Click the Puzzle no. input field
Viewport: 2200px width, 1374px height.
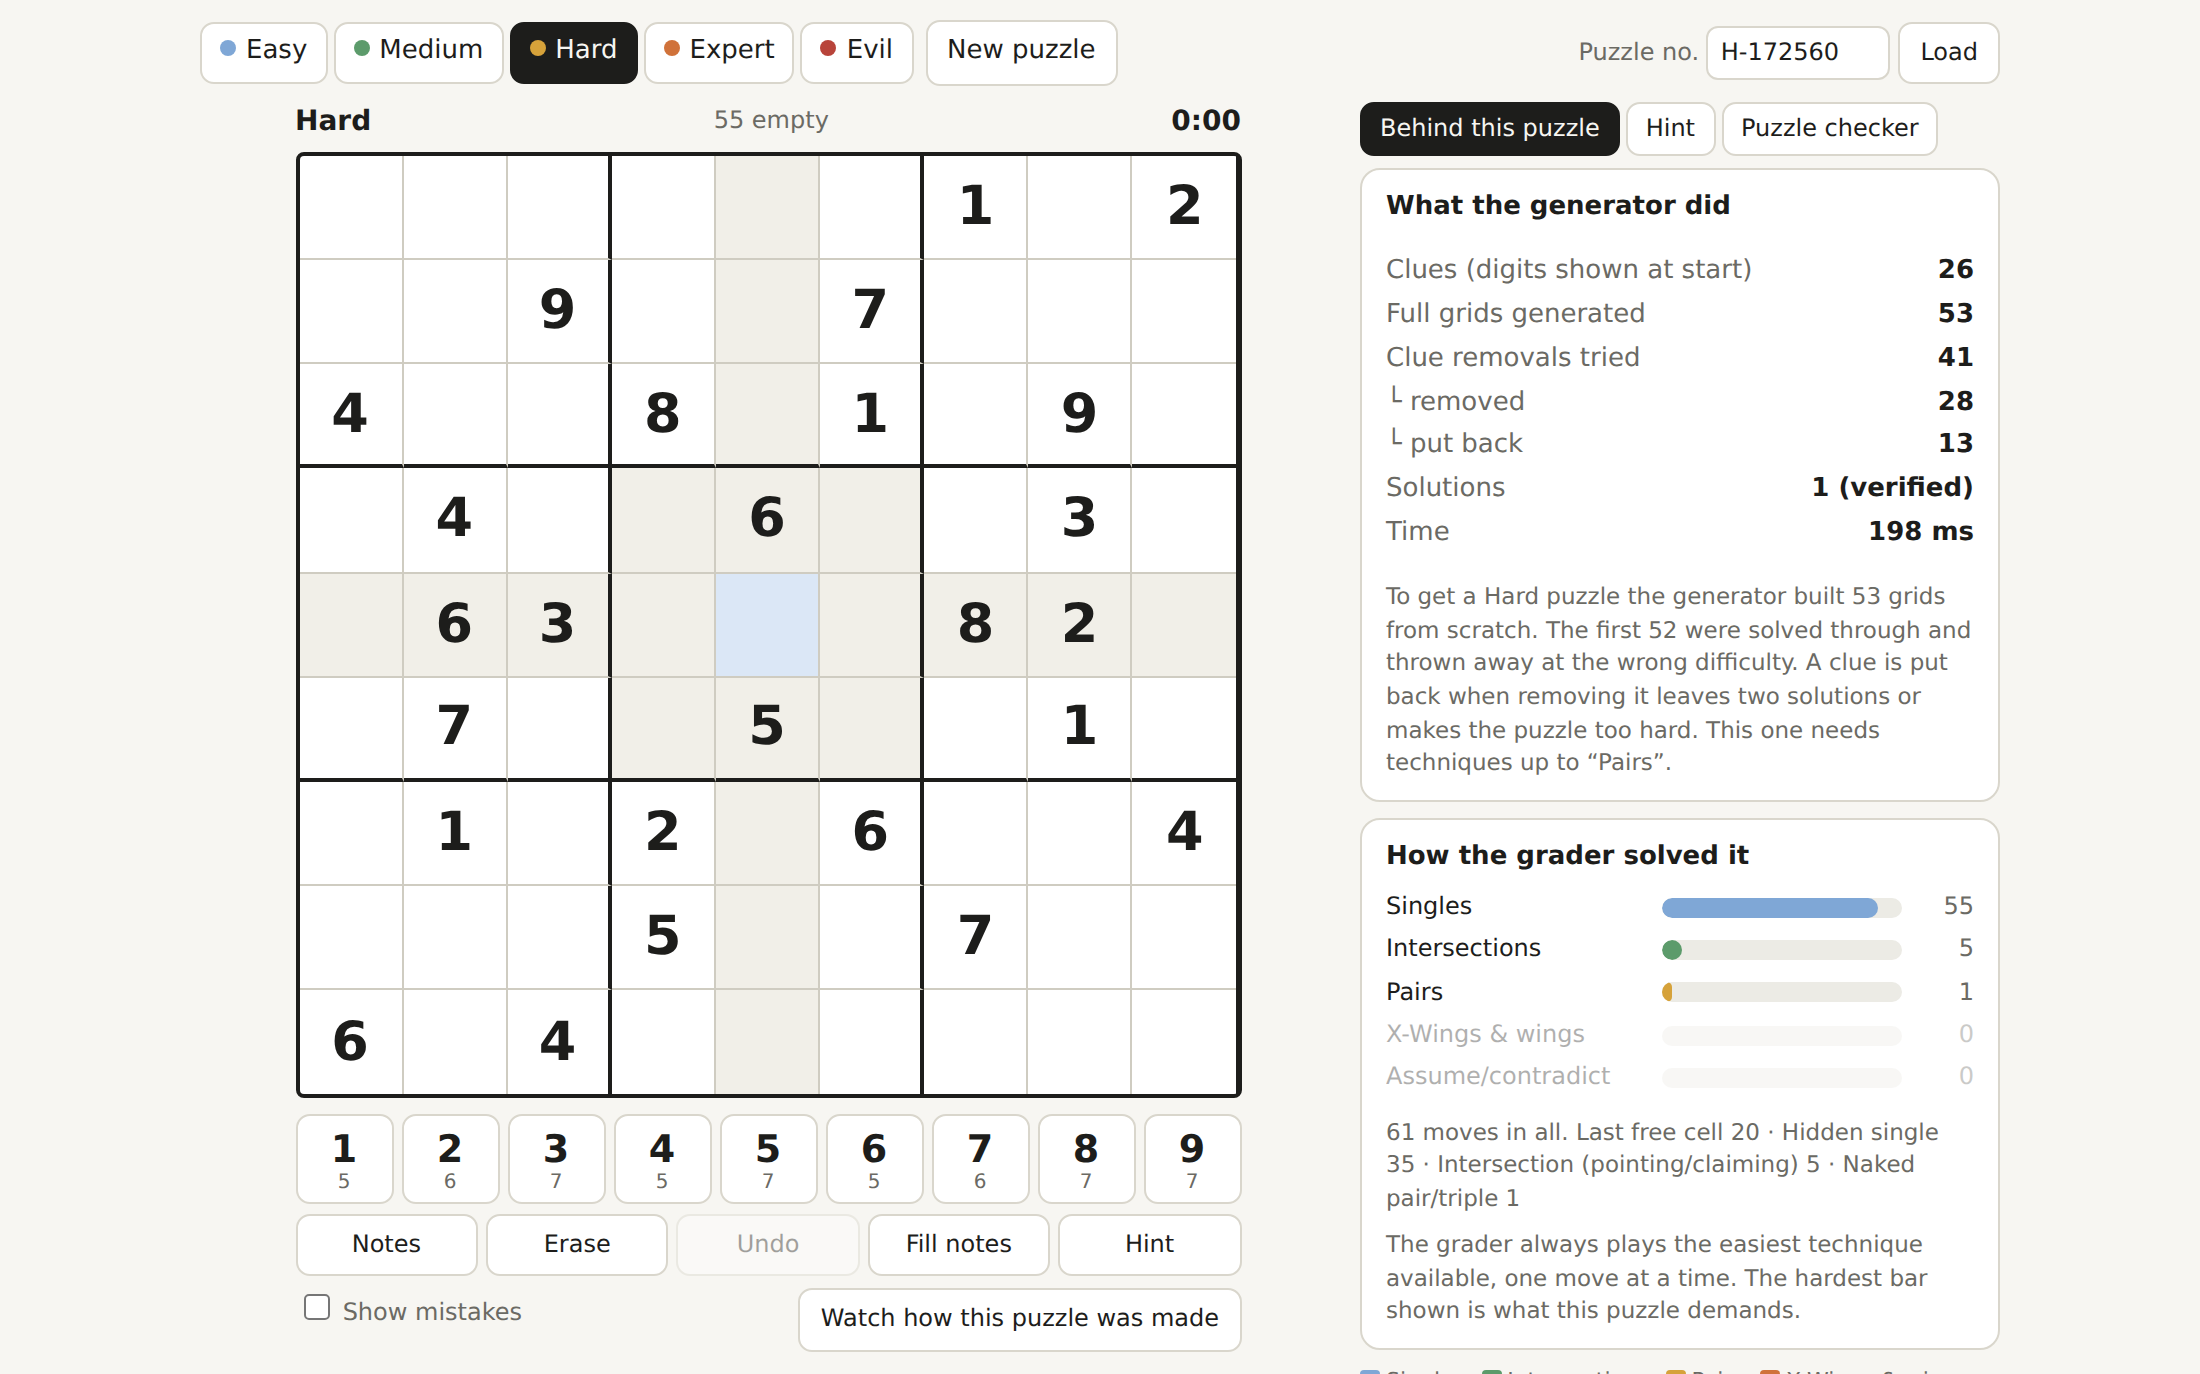coord(1797,52)
